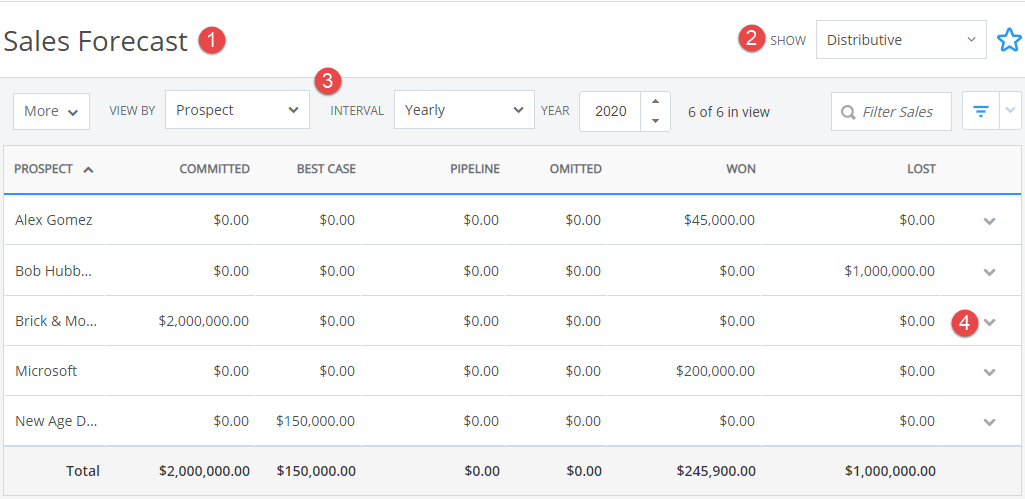Select the Bob Hubb... prospect name
1025x499 pixels.
(54, 271)
